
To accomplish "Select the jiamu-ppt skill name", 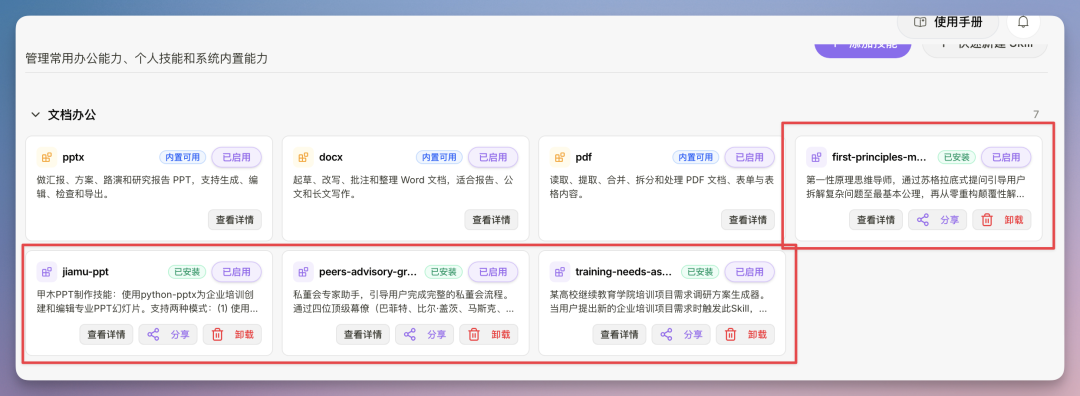I will [85, 272].
